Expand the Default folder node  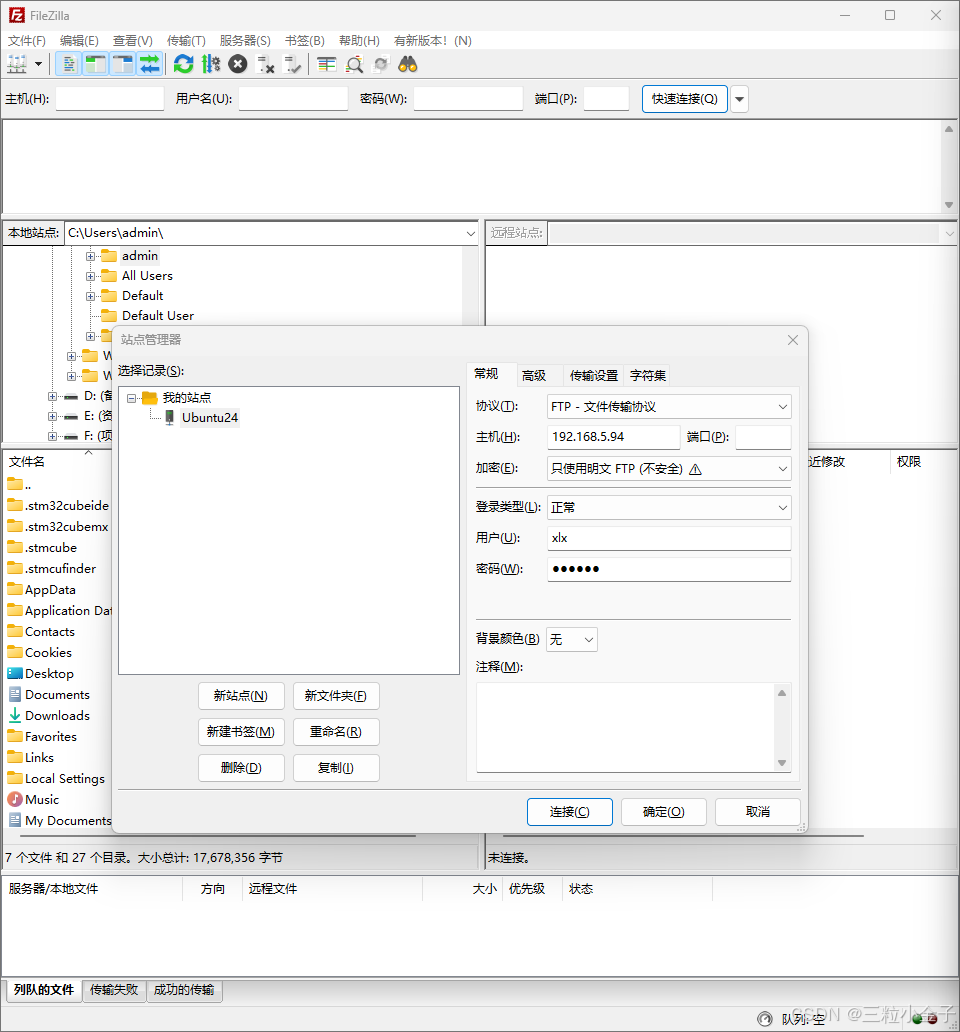(90, 296)
